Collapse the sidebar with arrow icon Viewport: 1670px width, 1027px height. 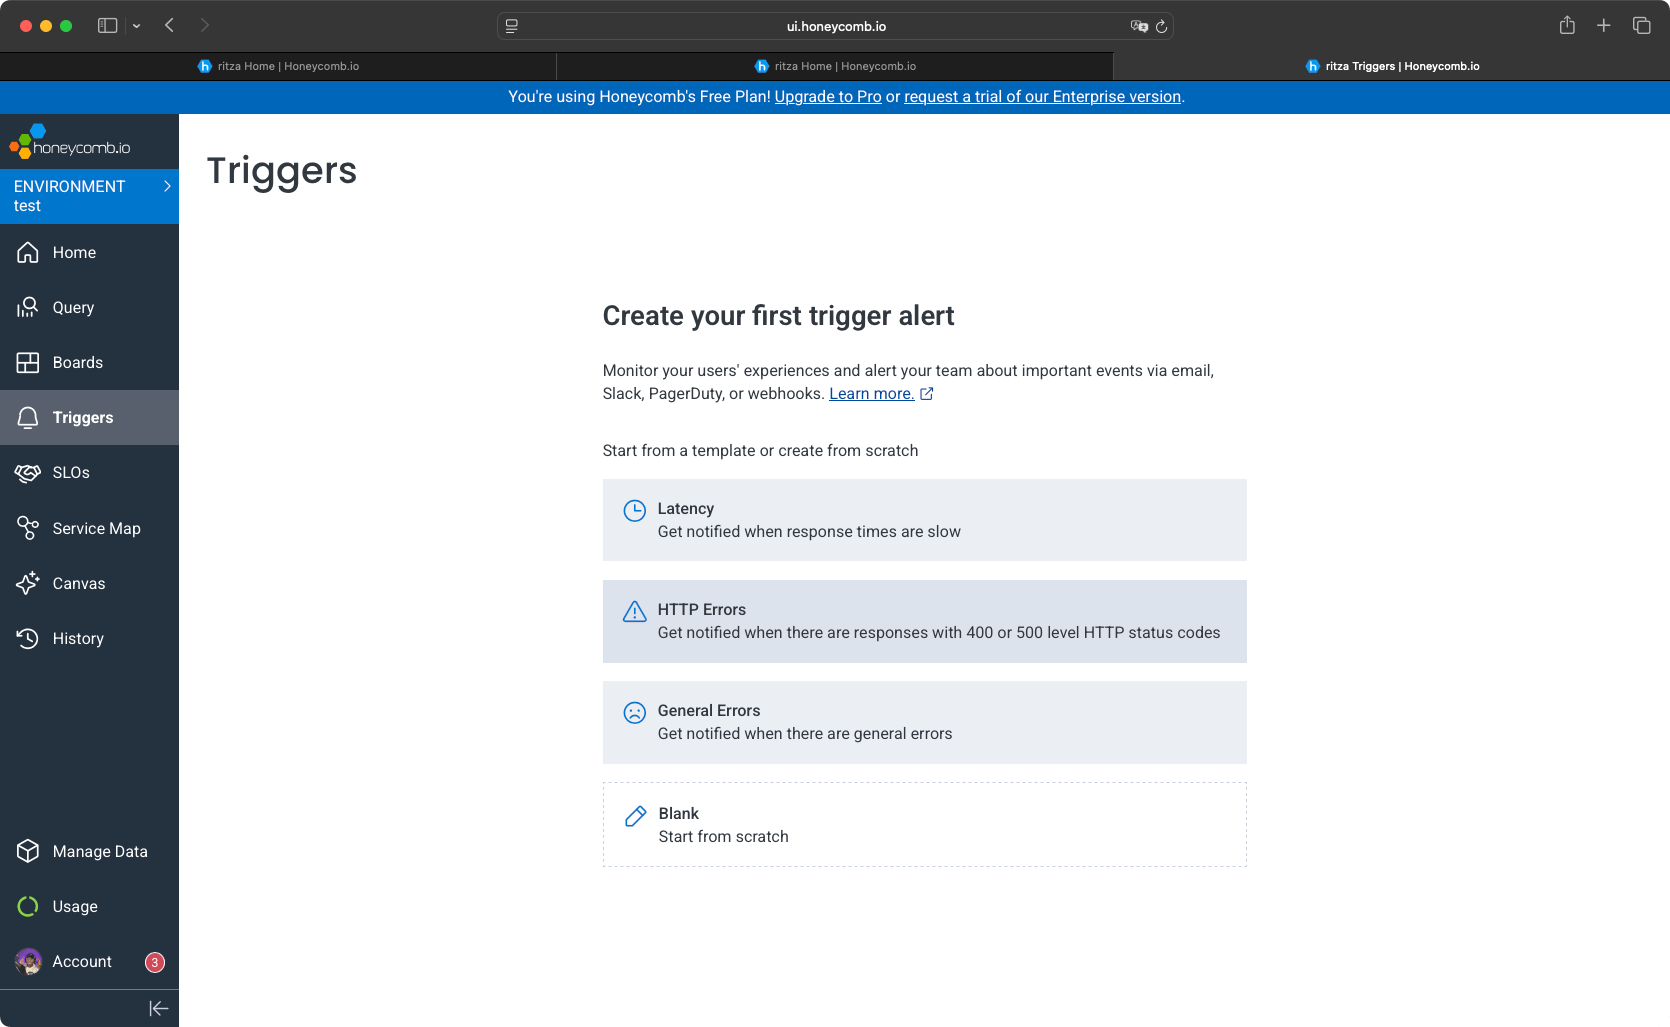pyautogui.click(x=158, y=1008)
